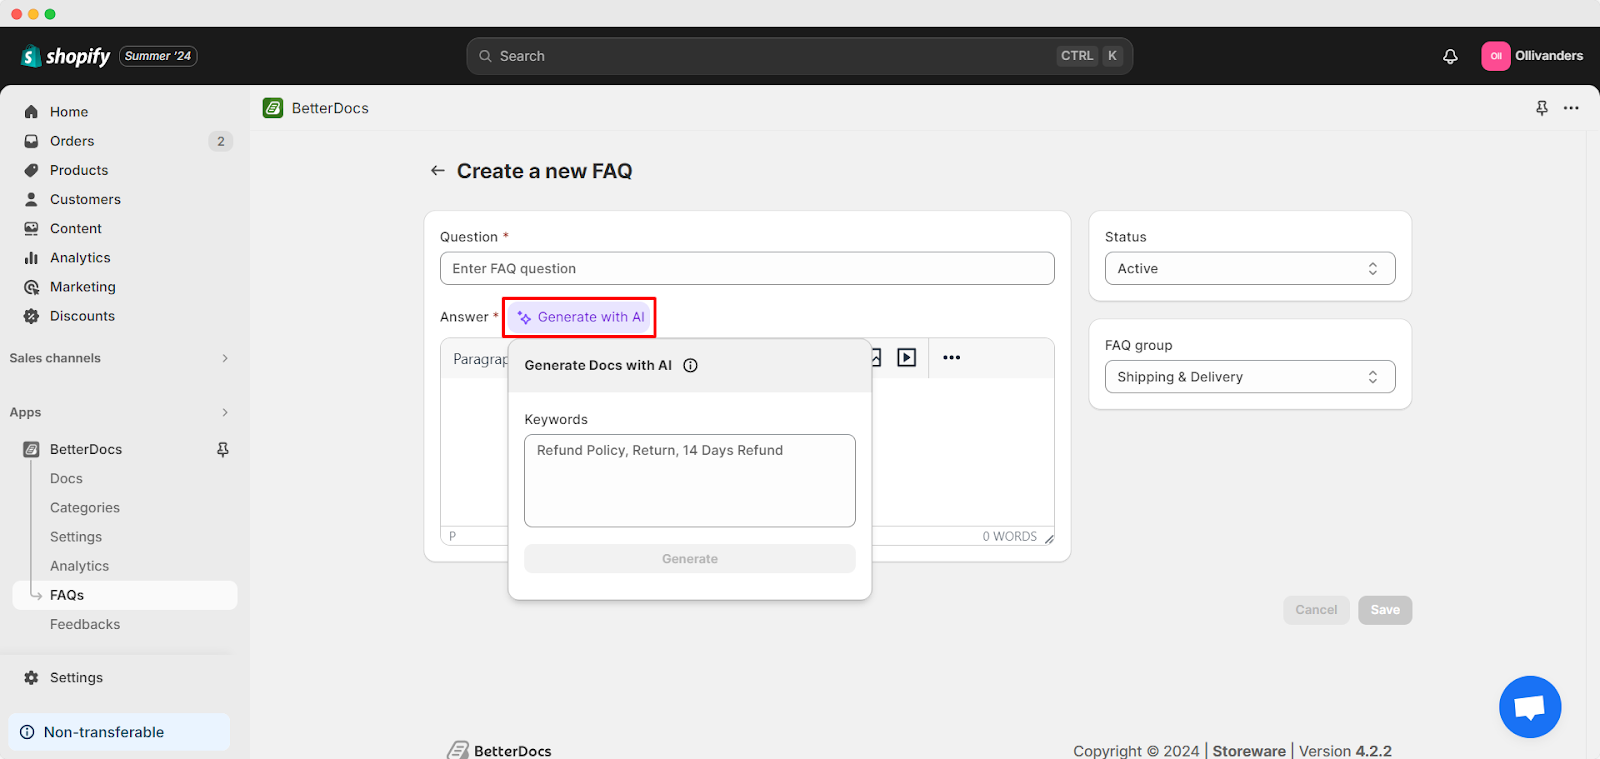The image size is (1600, 759).
Task: Unpin BetterDocs via sidebar pin icon
Action: tap(223, 450)
